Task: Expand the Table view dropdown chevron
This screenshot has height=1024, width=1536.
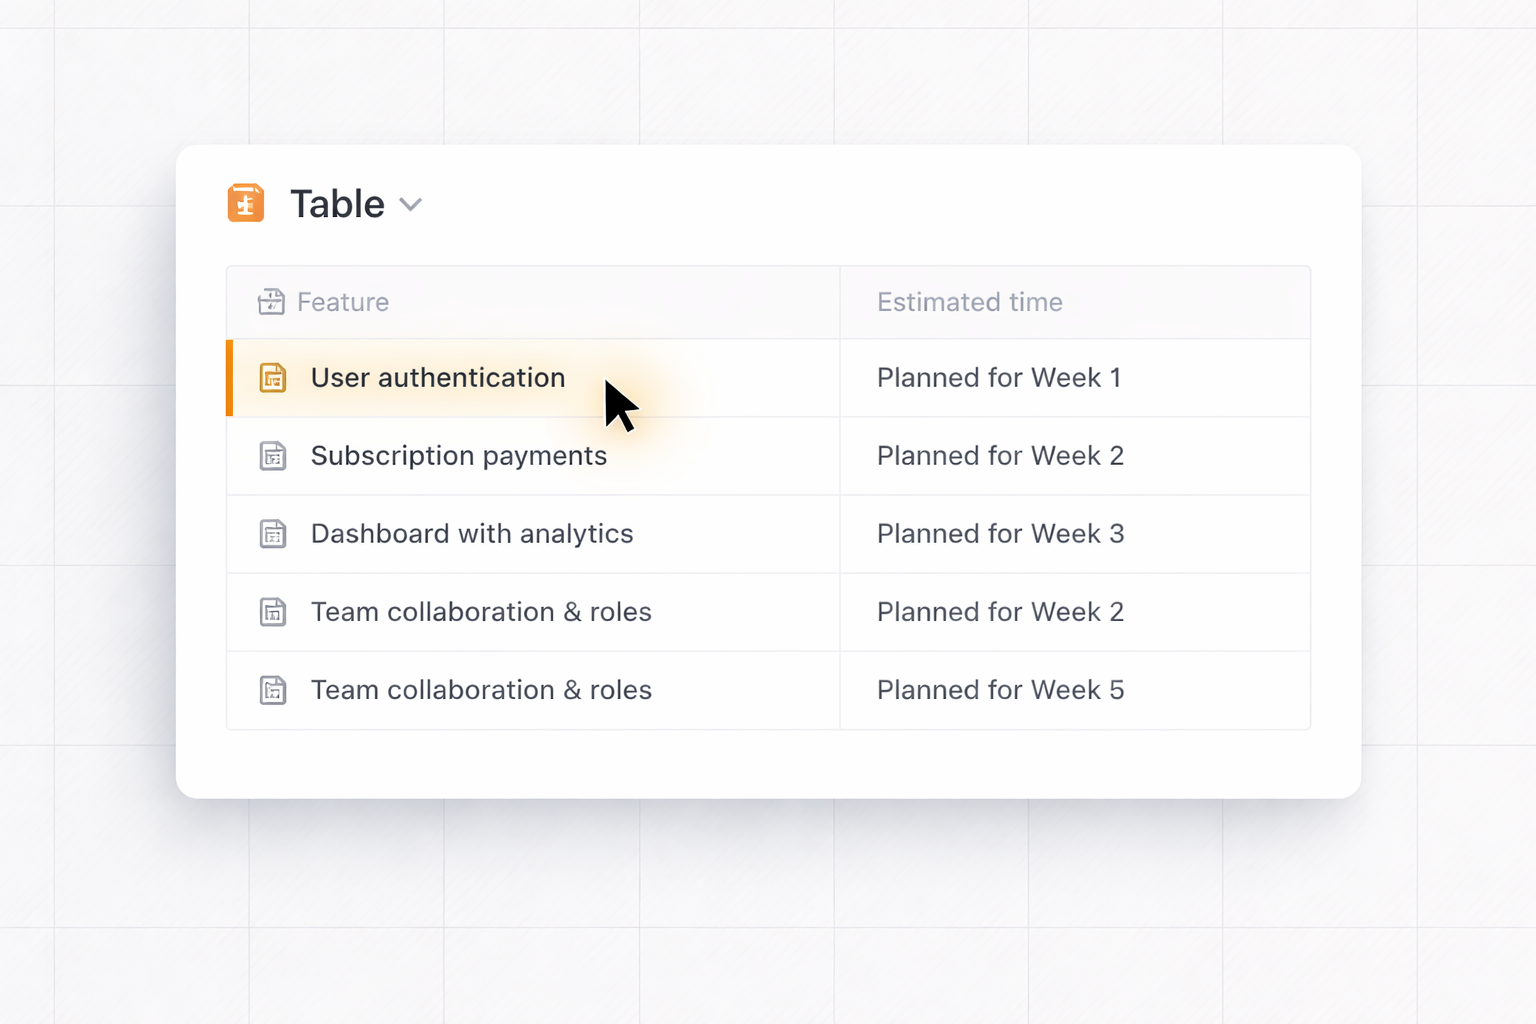Action: (410, 205)
